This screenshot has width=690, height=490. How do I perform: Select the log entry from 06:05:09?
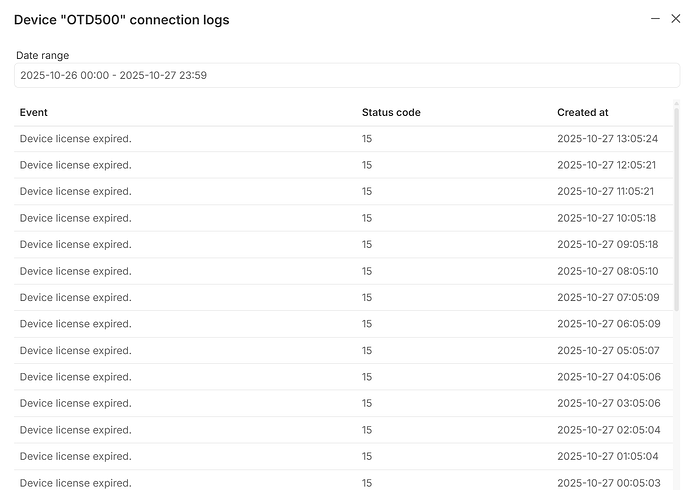(x=345, y=324)
